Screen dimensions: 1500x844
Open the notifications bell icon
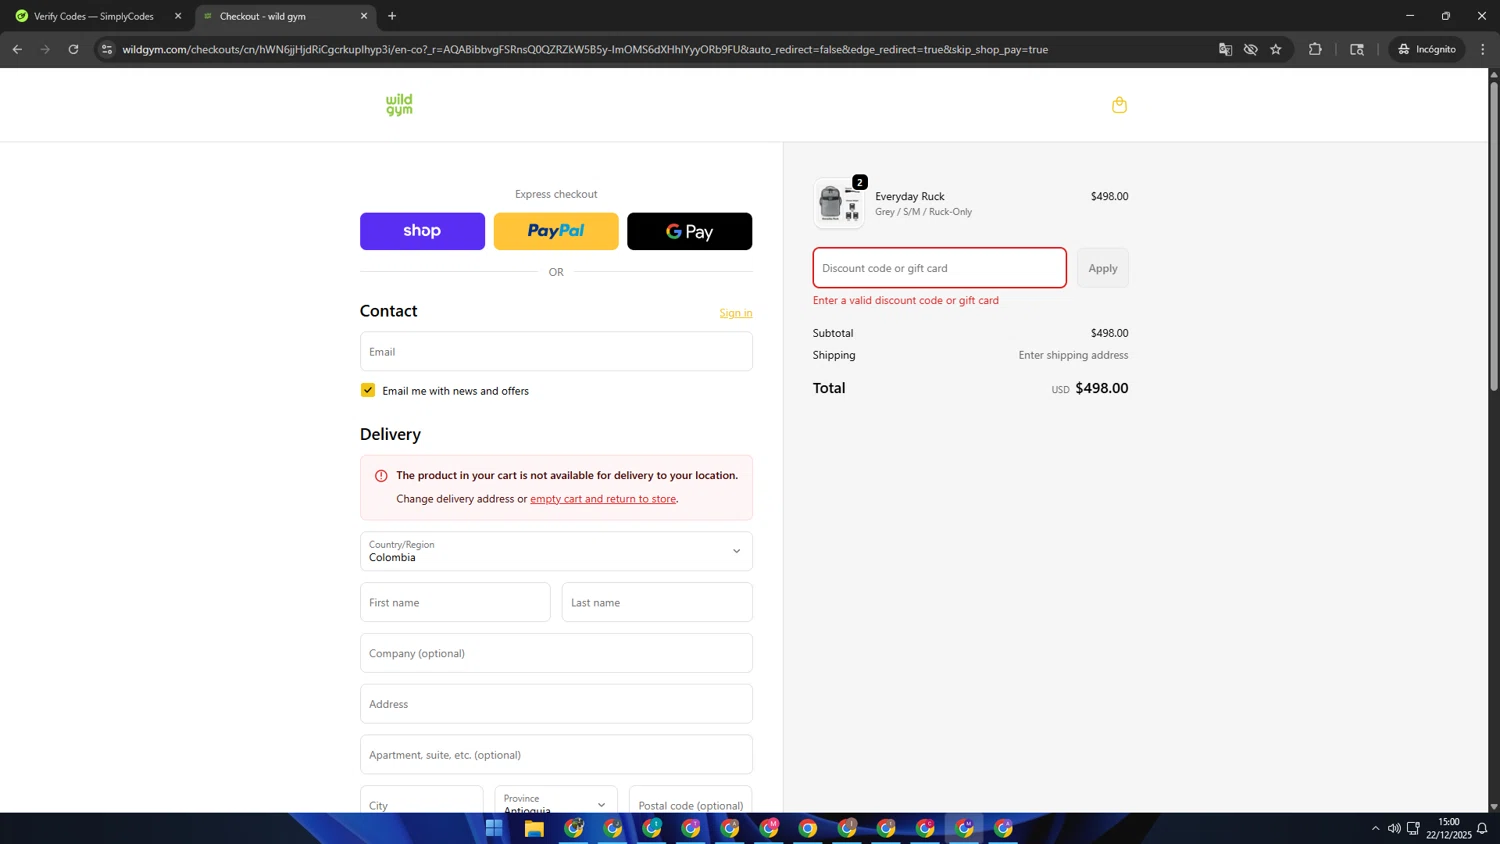coord(1482,828)
